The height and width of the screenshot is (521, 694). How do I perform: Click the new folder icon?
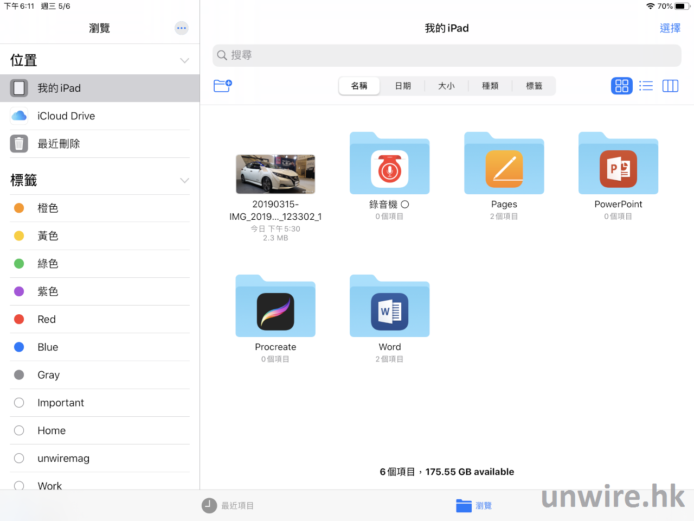click(222, 86)
